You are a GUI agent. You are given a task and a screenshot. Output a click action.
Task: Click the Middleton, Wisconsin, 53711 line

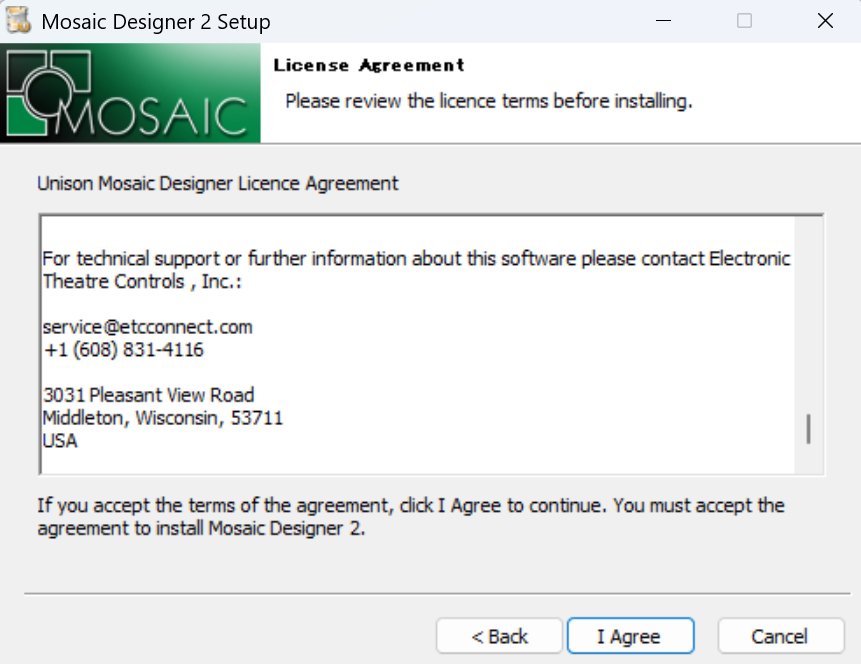click(x=163, y=418)
